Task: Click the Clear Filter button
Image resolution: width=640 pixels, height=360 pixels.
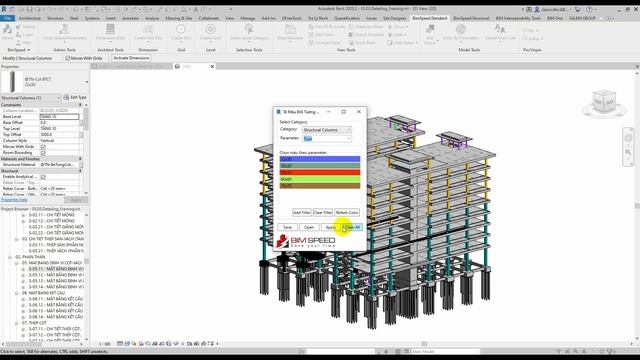Action: pyautogui.click(x=322, y=213)
